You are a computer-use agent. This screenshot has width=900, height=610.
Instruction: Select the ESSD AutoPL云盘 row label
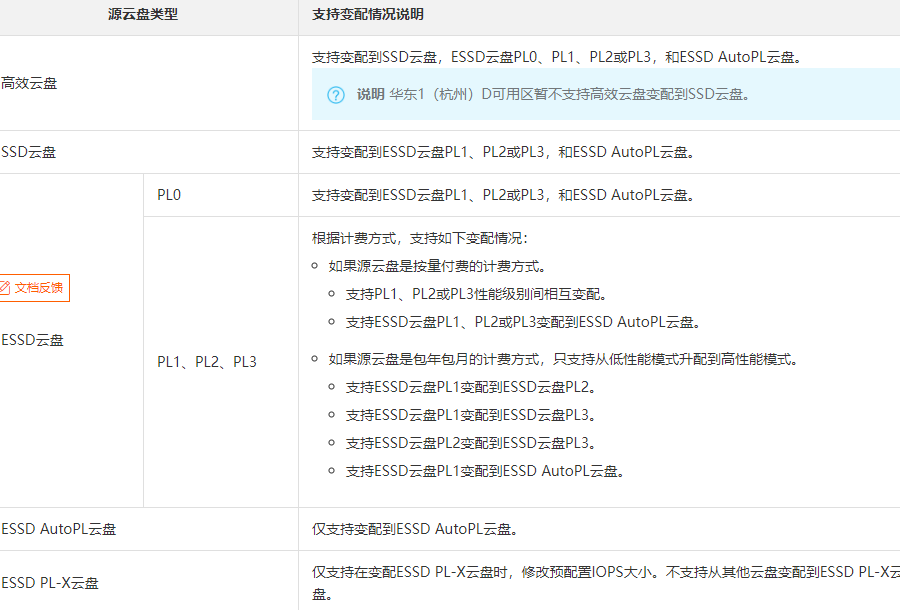click(59, 529)
